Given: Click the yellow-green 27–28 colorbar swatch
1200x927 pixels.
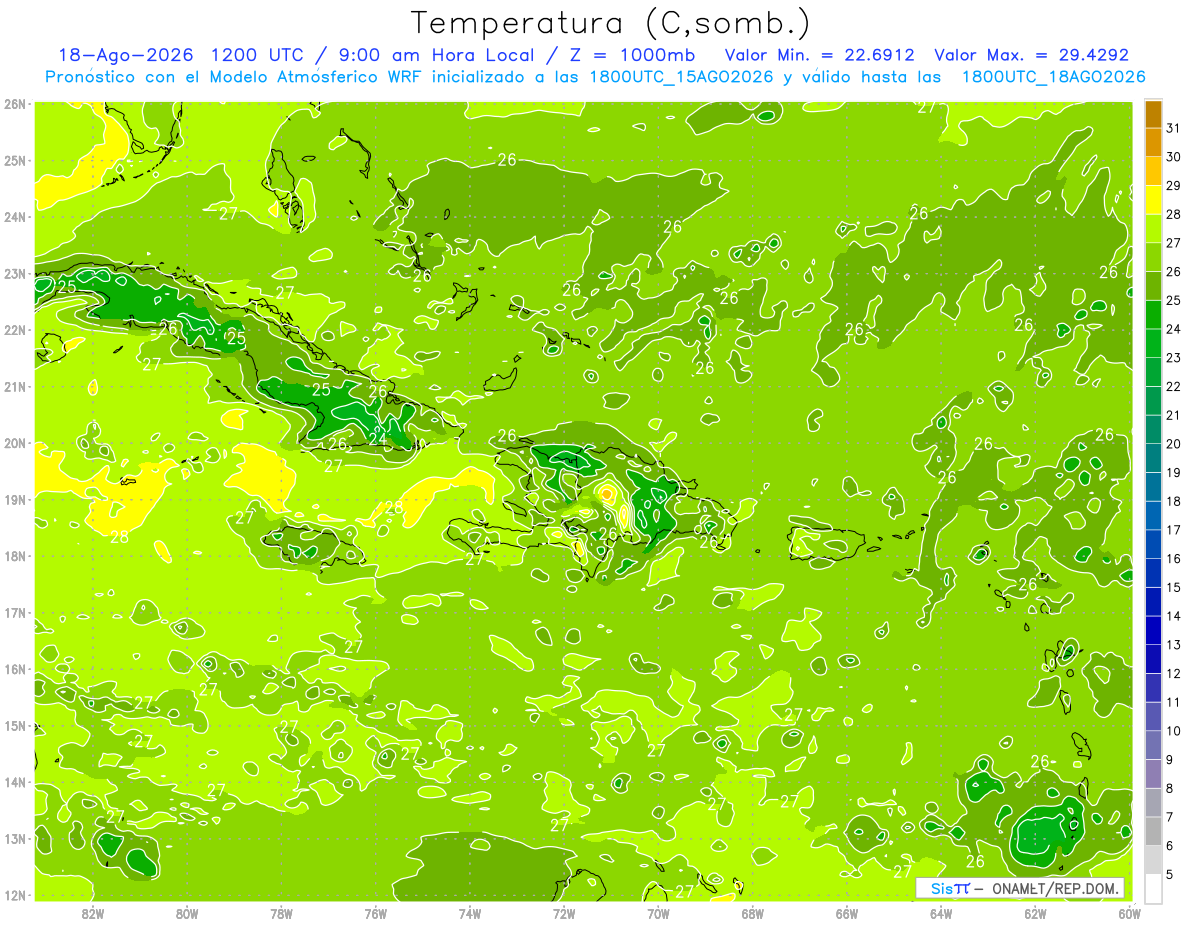Looking at the screenshot, I should 1153,229.
